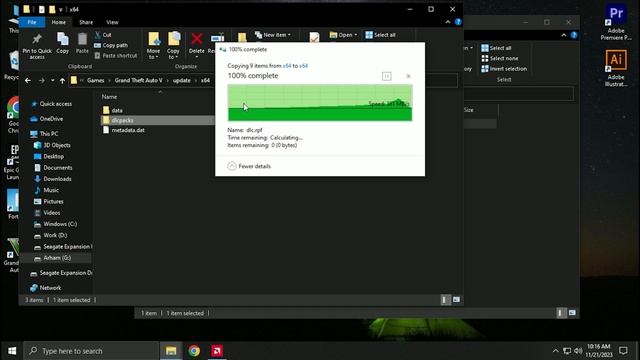Open OneDrive in the sidebar
This screenshot has height=360, width=640.
[51, 119]
